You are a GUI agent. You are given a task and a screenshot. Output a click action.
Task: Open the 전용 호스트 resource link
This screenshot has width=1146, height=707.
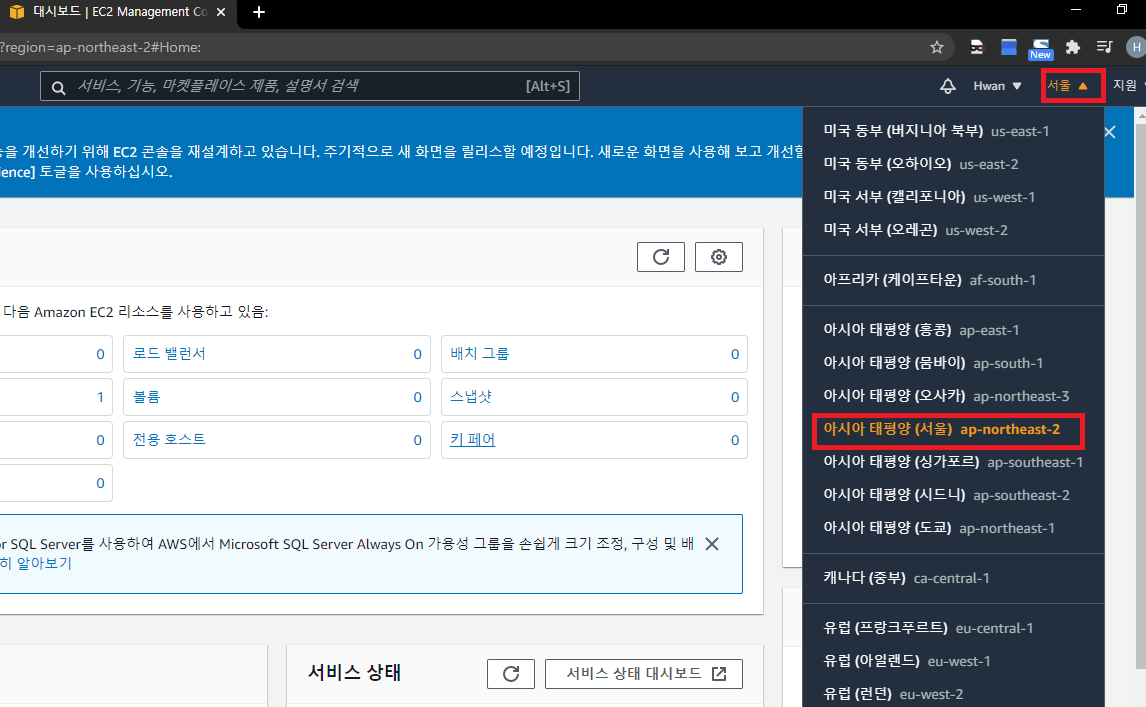[x=169, y=439]
